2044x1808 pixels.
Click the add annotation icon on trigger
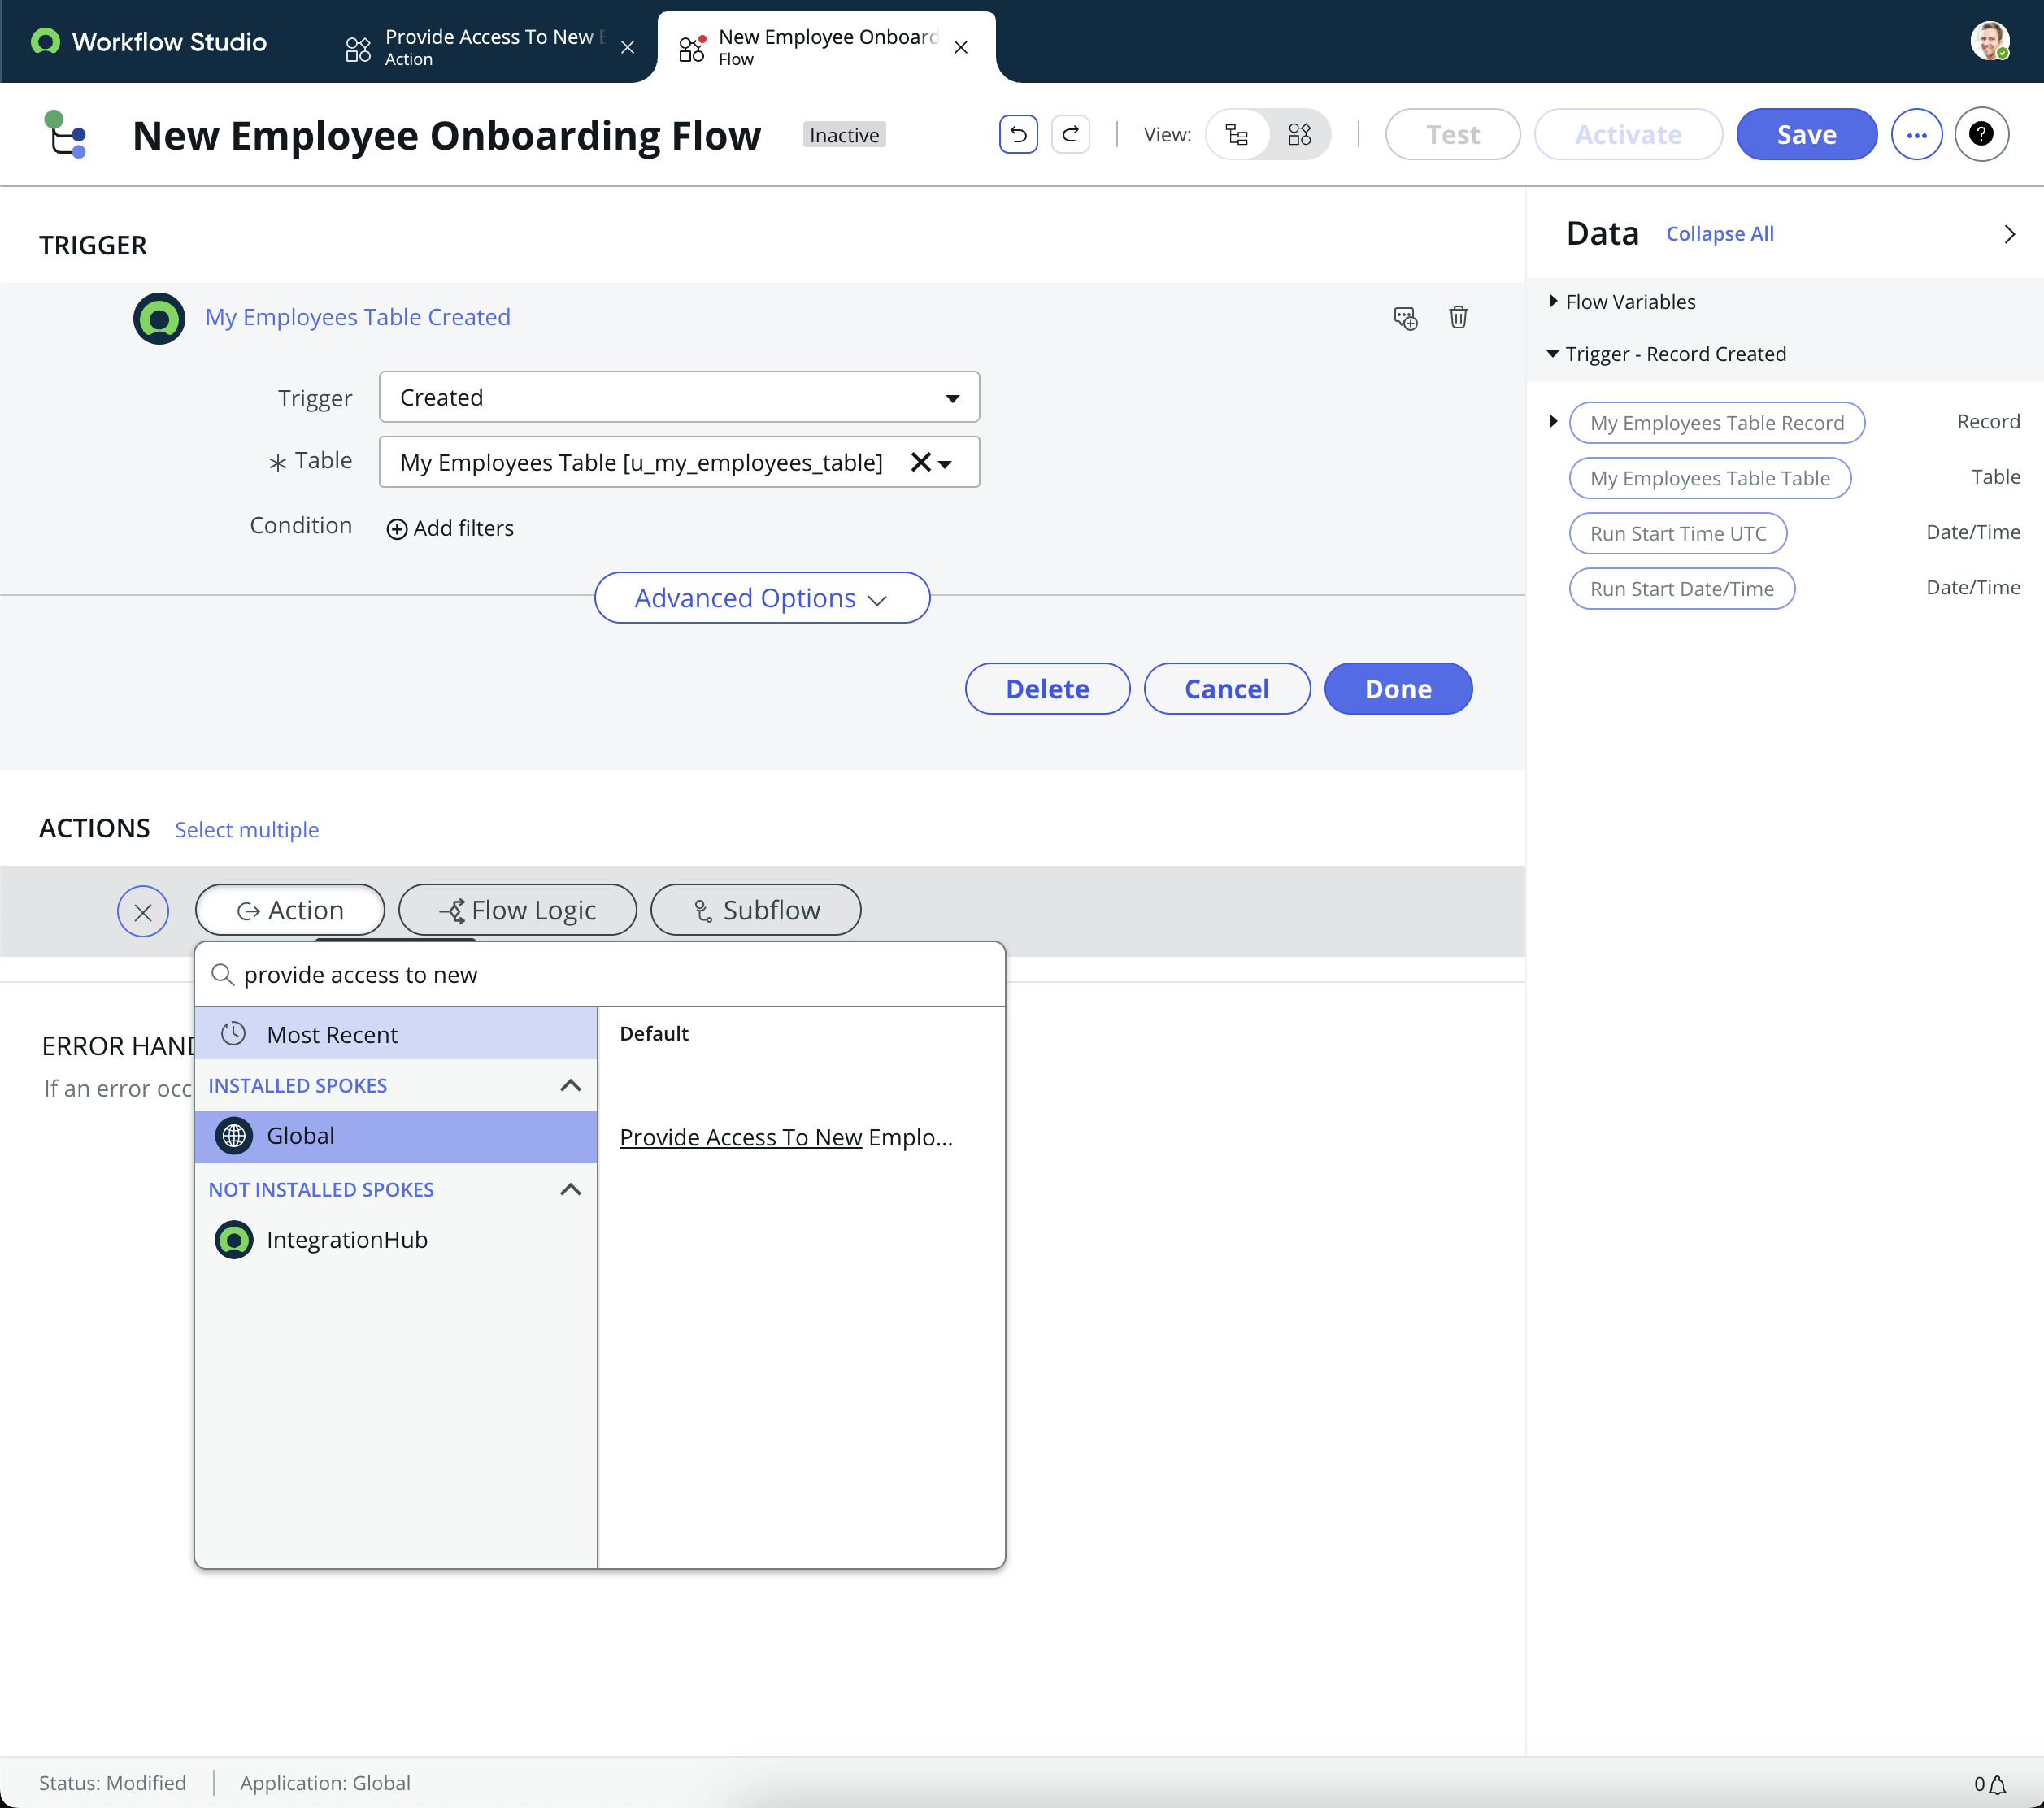pos(1405,318)
